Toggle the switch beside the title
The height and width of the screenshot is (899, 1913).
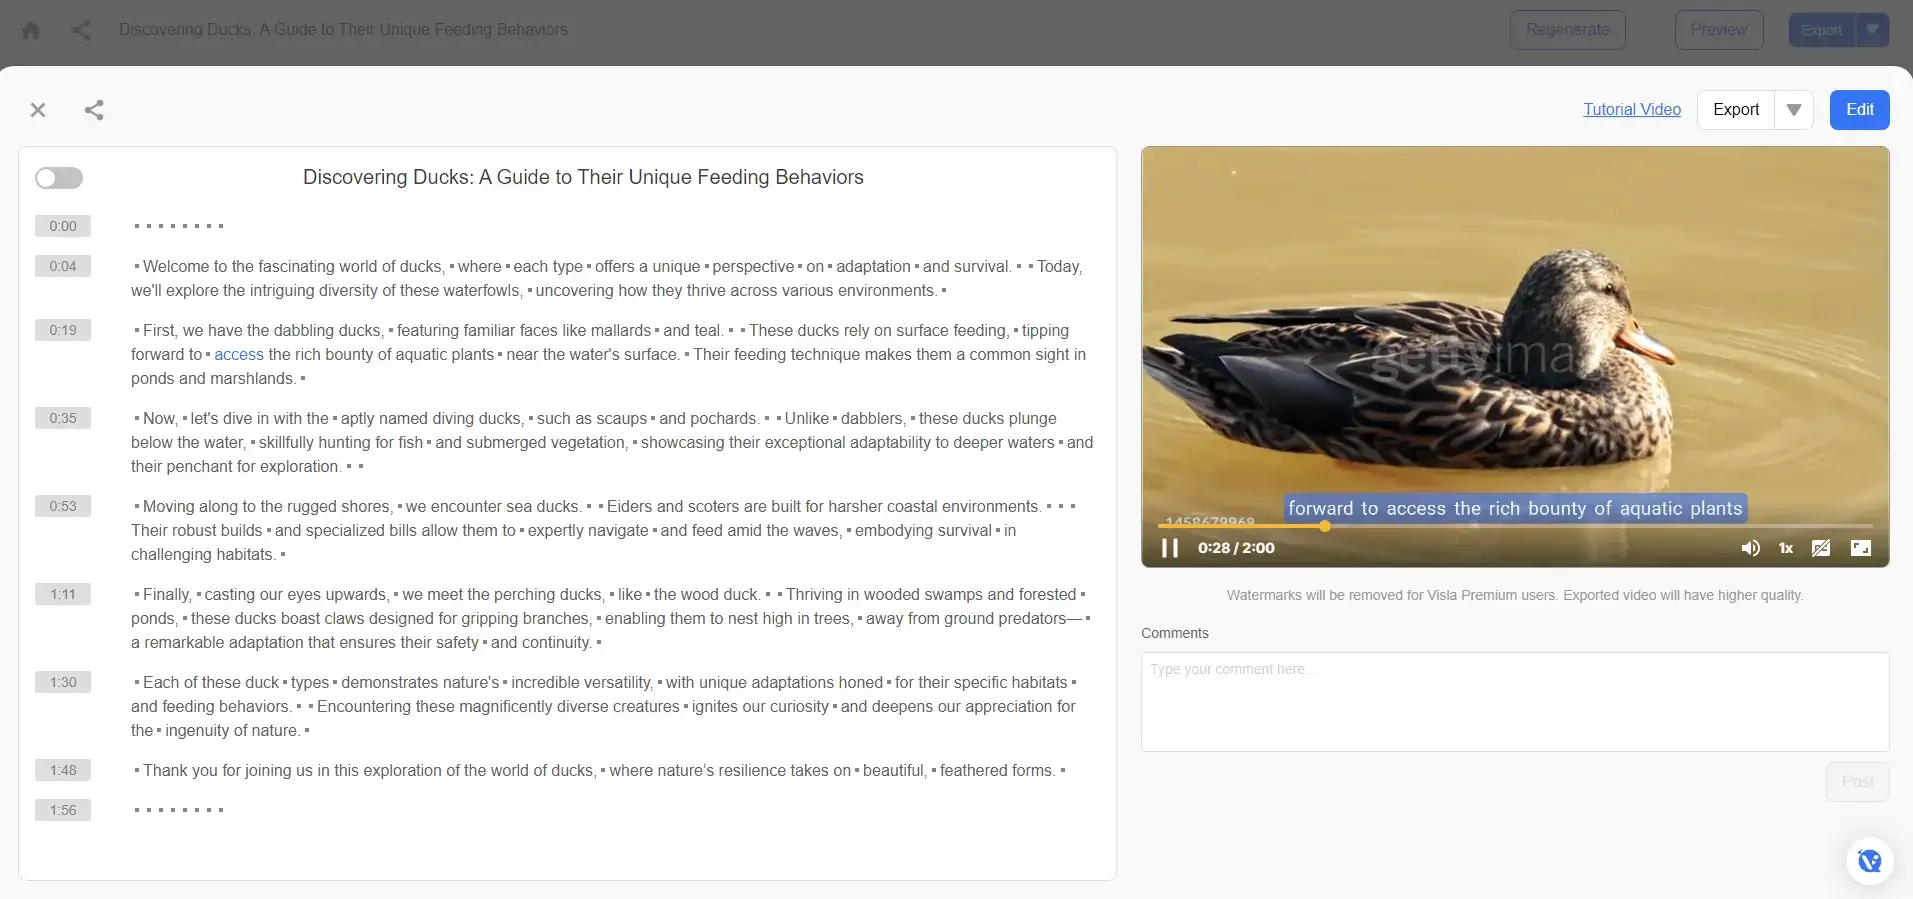coord(59,178)
